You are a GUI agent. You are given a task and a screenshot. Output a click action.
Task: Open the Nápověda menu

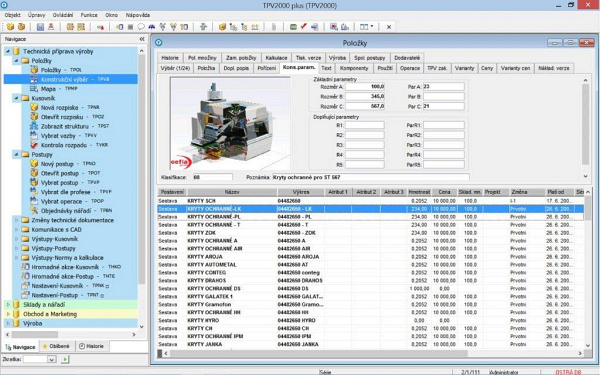(x=138, y=15)
